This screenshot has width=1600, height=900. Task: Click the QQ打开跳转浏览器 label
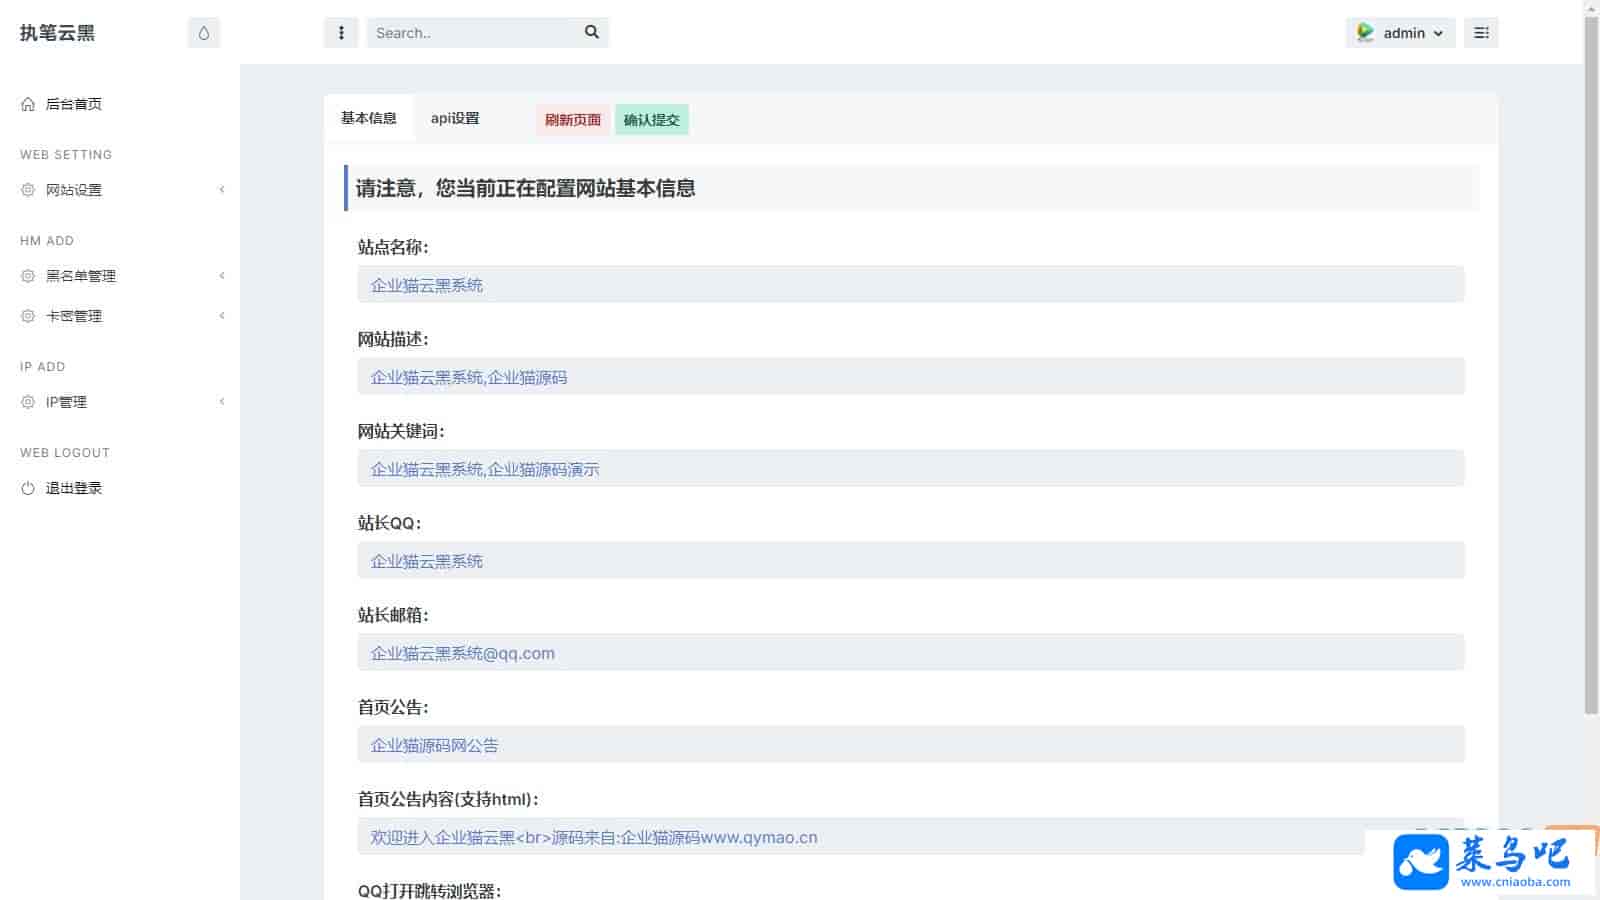(x=430, y=891)
